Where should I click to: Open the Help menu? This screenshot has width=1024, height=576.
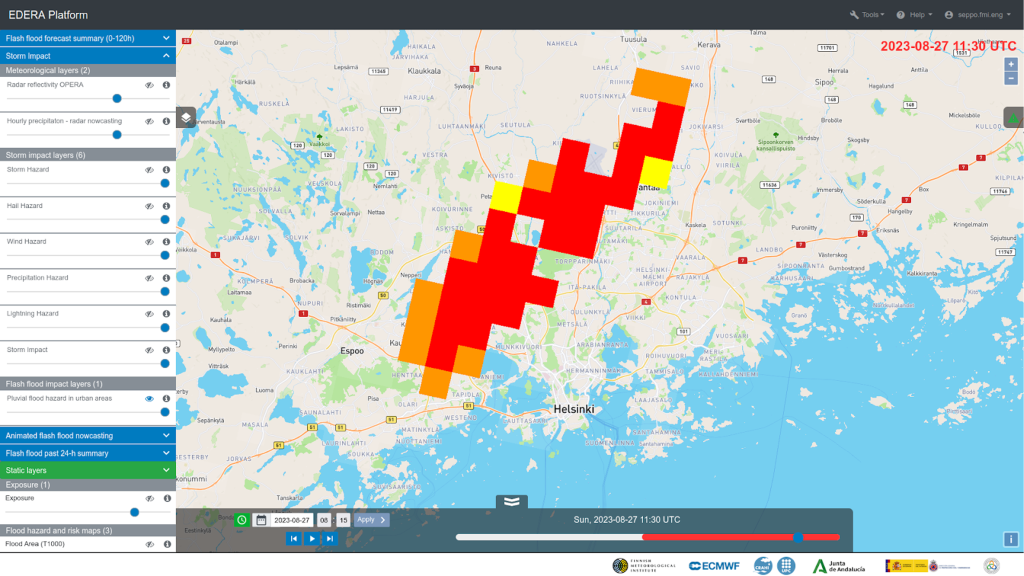pos(914,15)
